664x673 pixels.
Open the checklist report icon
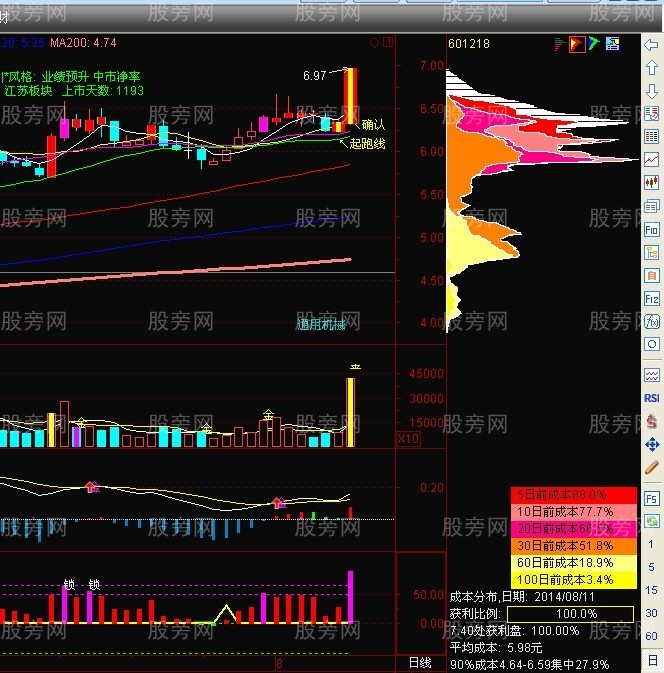652,114
